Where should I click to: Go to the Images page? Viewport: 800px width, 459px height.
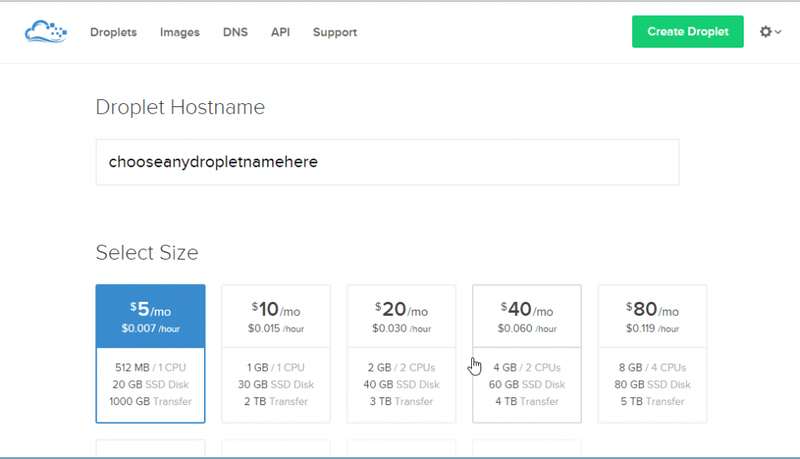(x=180, y=32)
